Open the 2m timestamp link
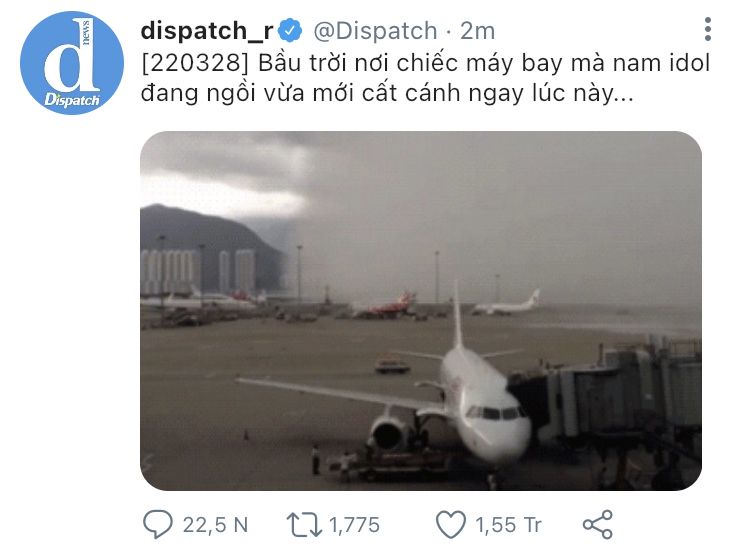This screenshot has height=547, width=750. tap(477, 31)
